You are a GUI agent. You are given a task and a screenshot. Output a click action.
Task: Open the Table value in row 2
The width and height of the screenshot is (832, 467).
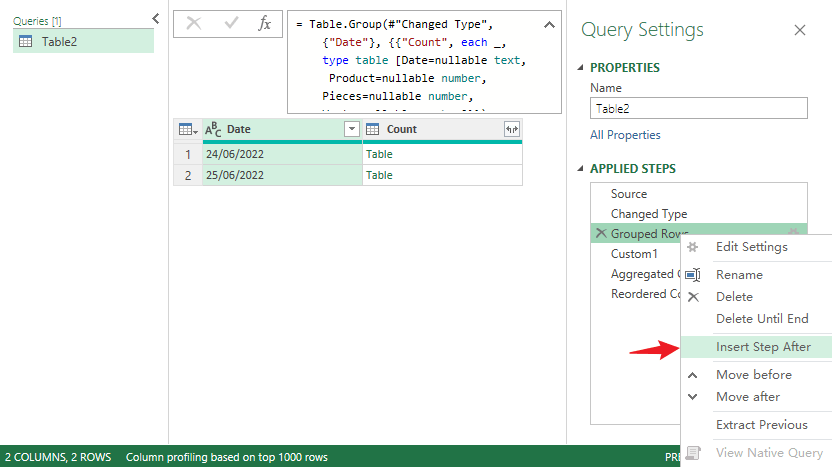[x=379, y=175]
